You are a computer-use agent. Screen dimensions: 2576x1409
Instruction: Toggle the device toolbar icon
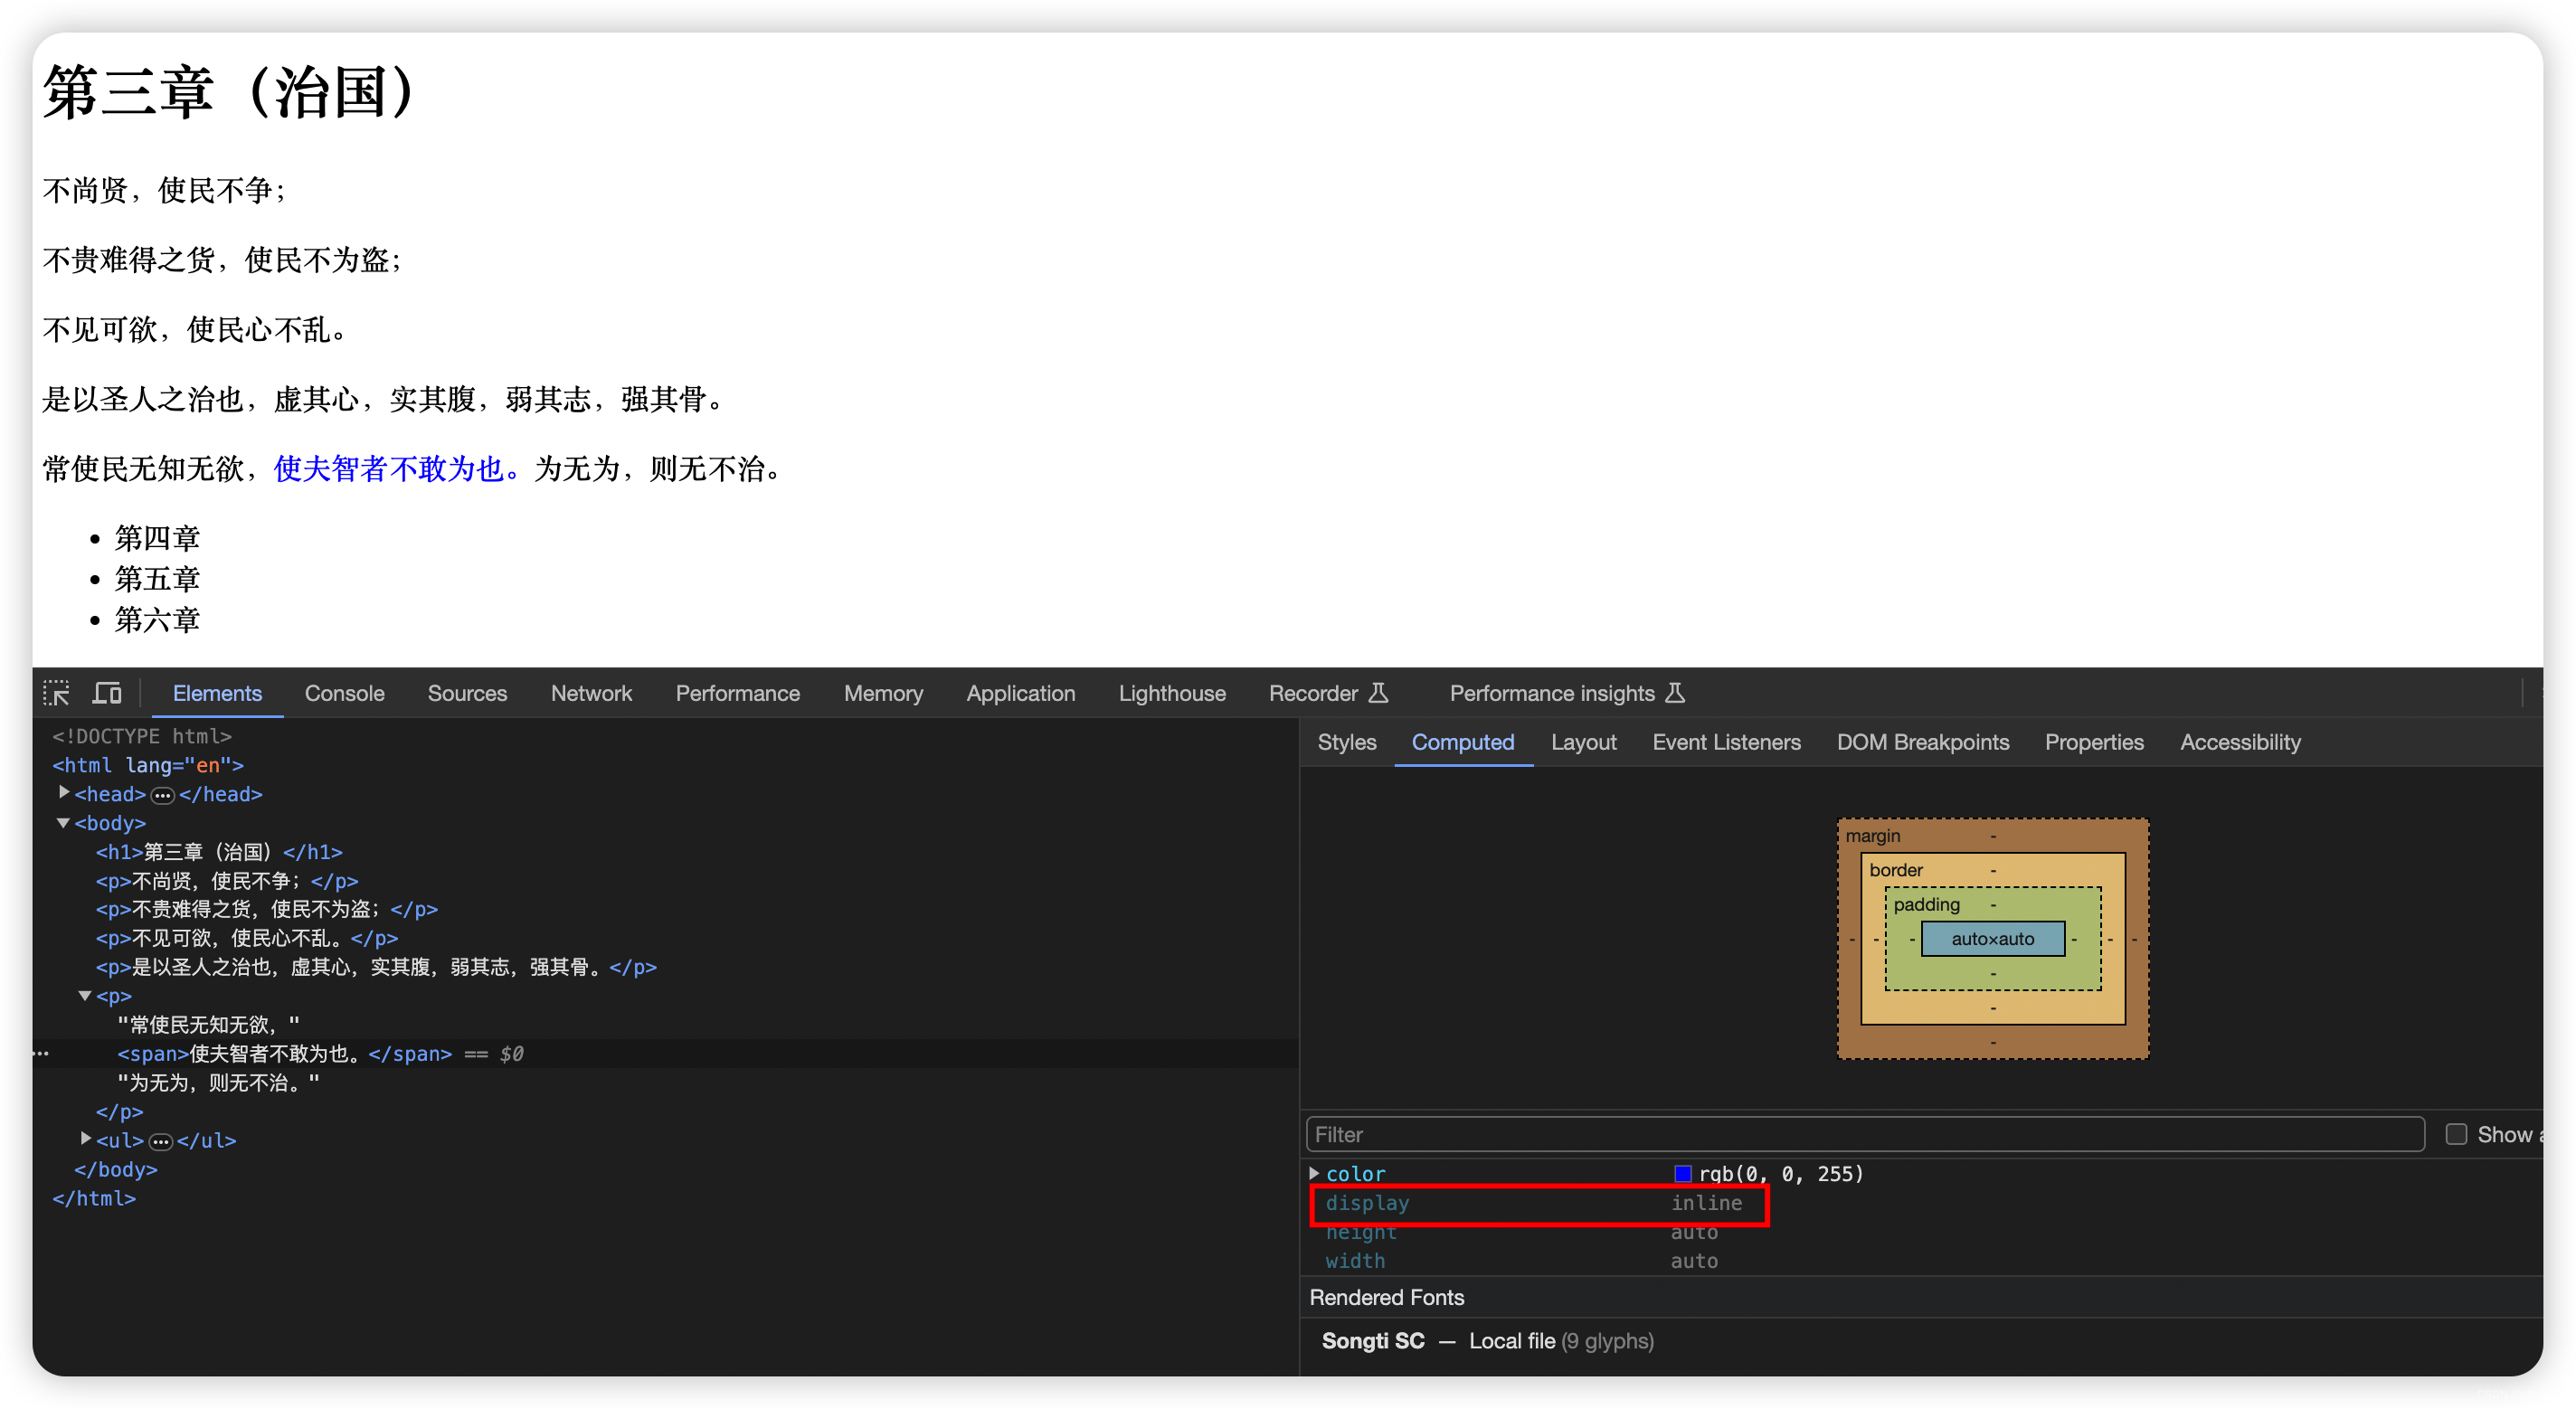point(107,693)
